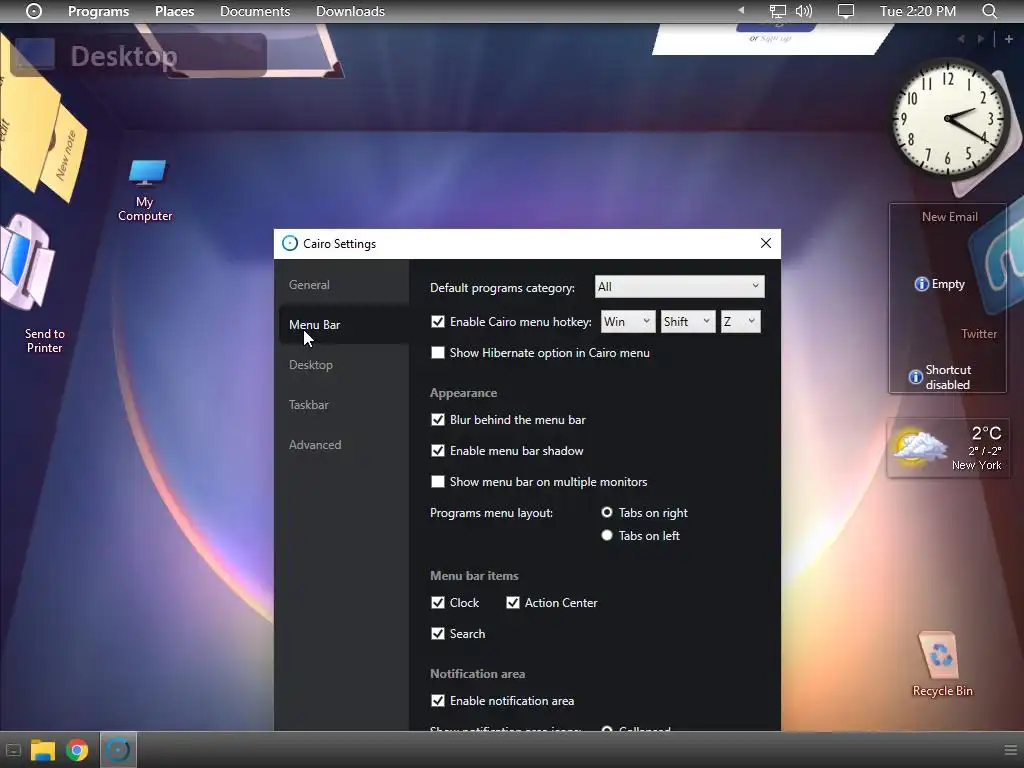The height and width of the screenshot is (768, 1024).
Task: Toggle Blur behind the menu bar
Action: pyautogui.click(x=438, y=420)
